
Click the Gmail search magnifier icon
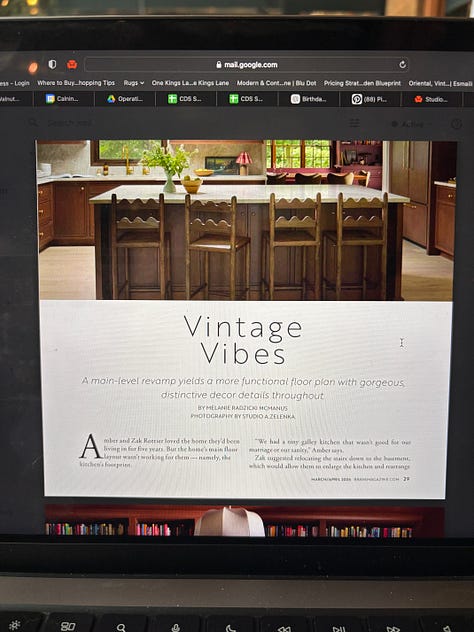[x=33, y=123]
